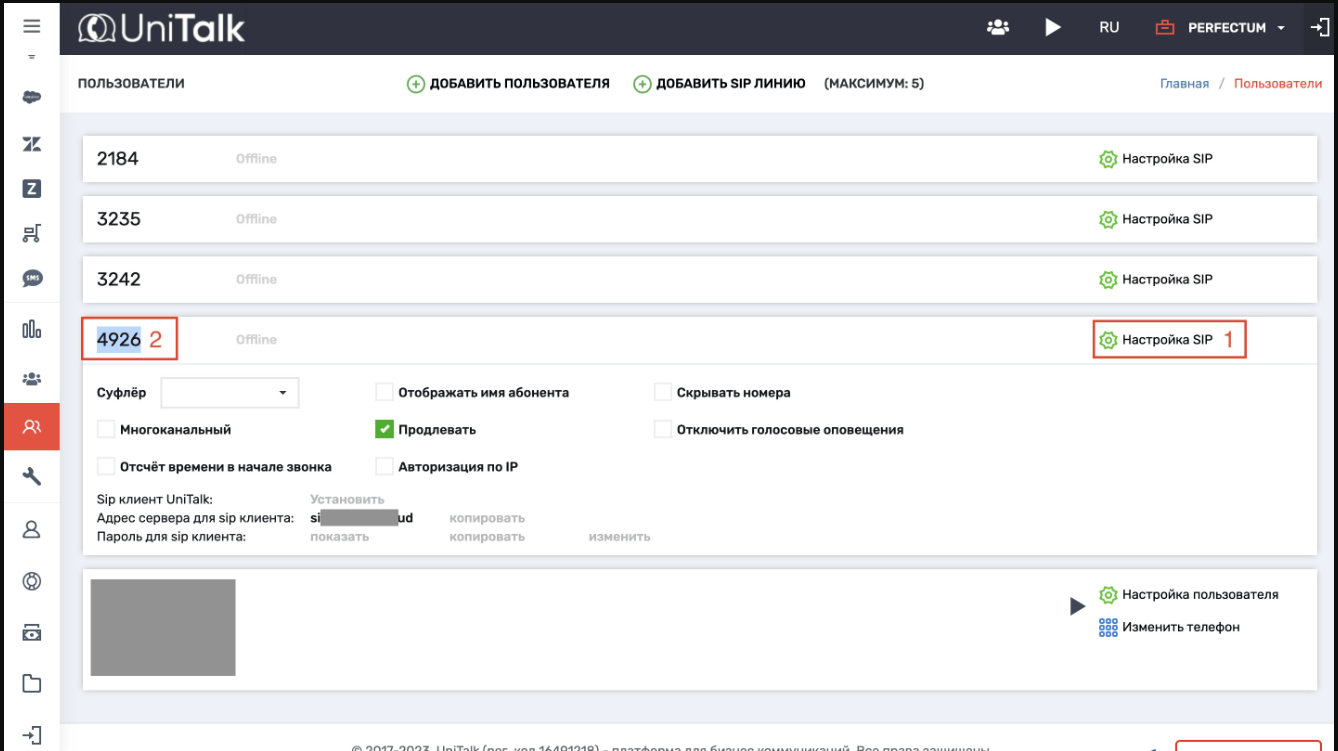Open statistics bar chart sidebar icon

[32, 329]
